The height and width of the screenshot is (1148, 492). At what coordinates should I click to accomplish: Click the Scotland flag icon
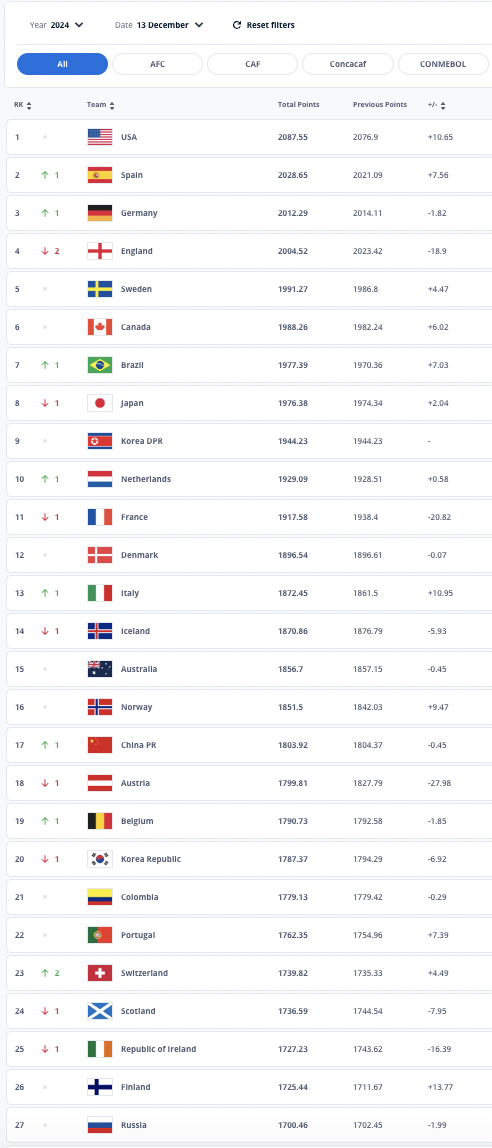100,1011
